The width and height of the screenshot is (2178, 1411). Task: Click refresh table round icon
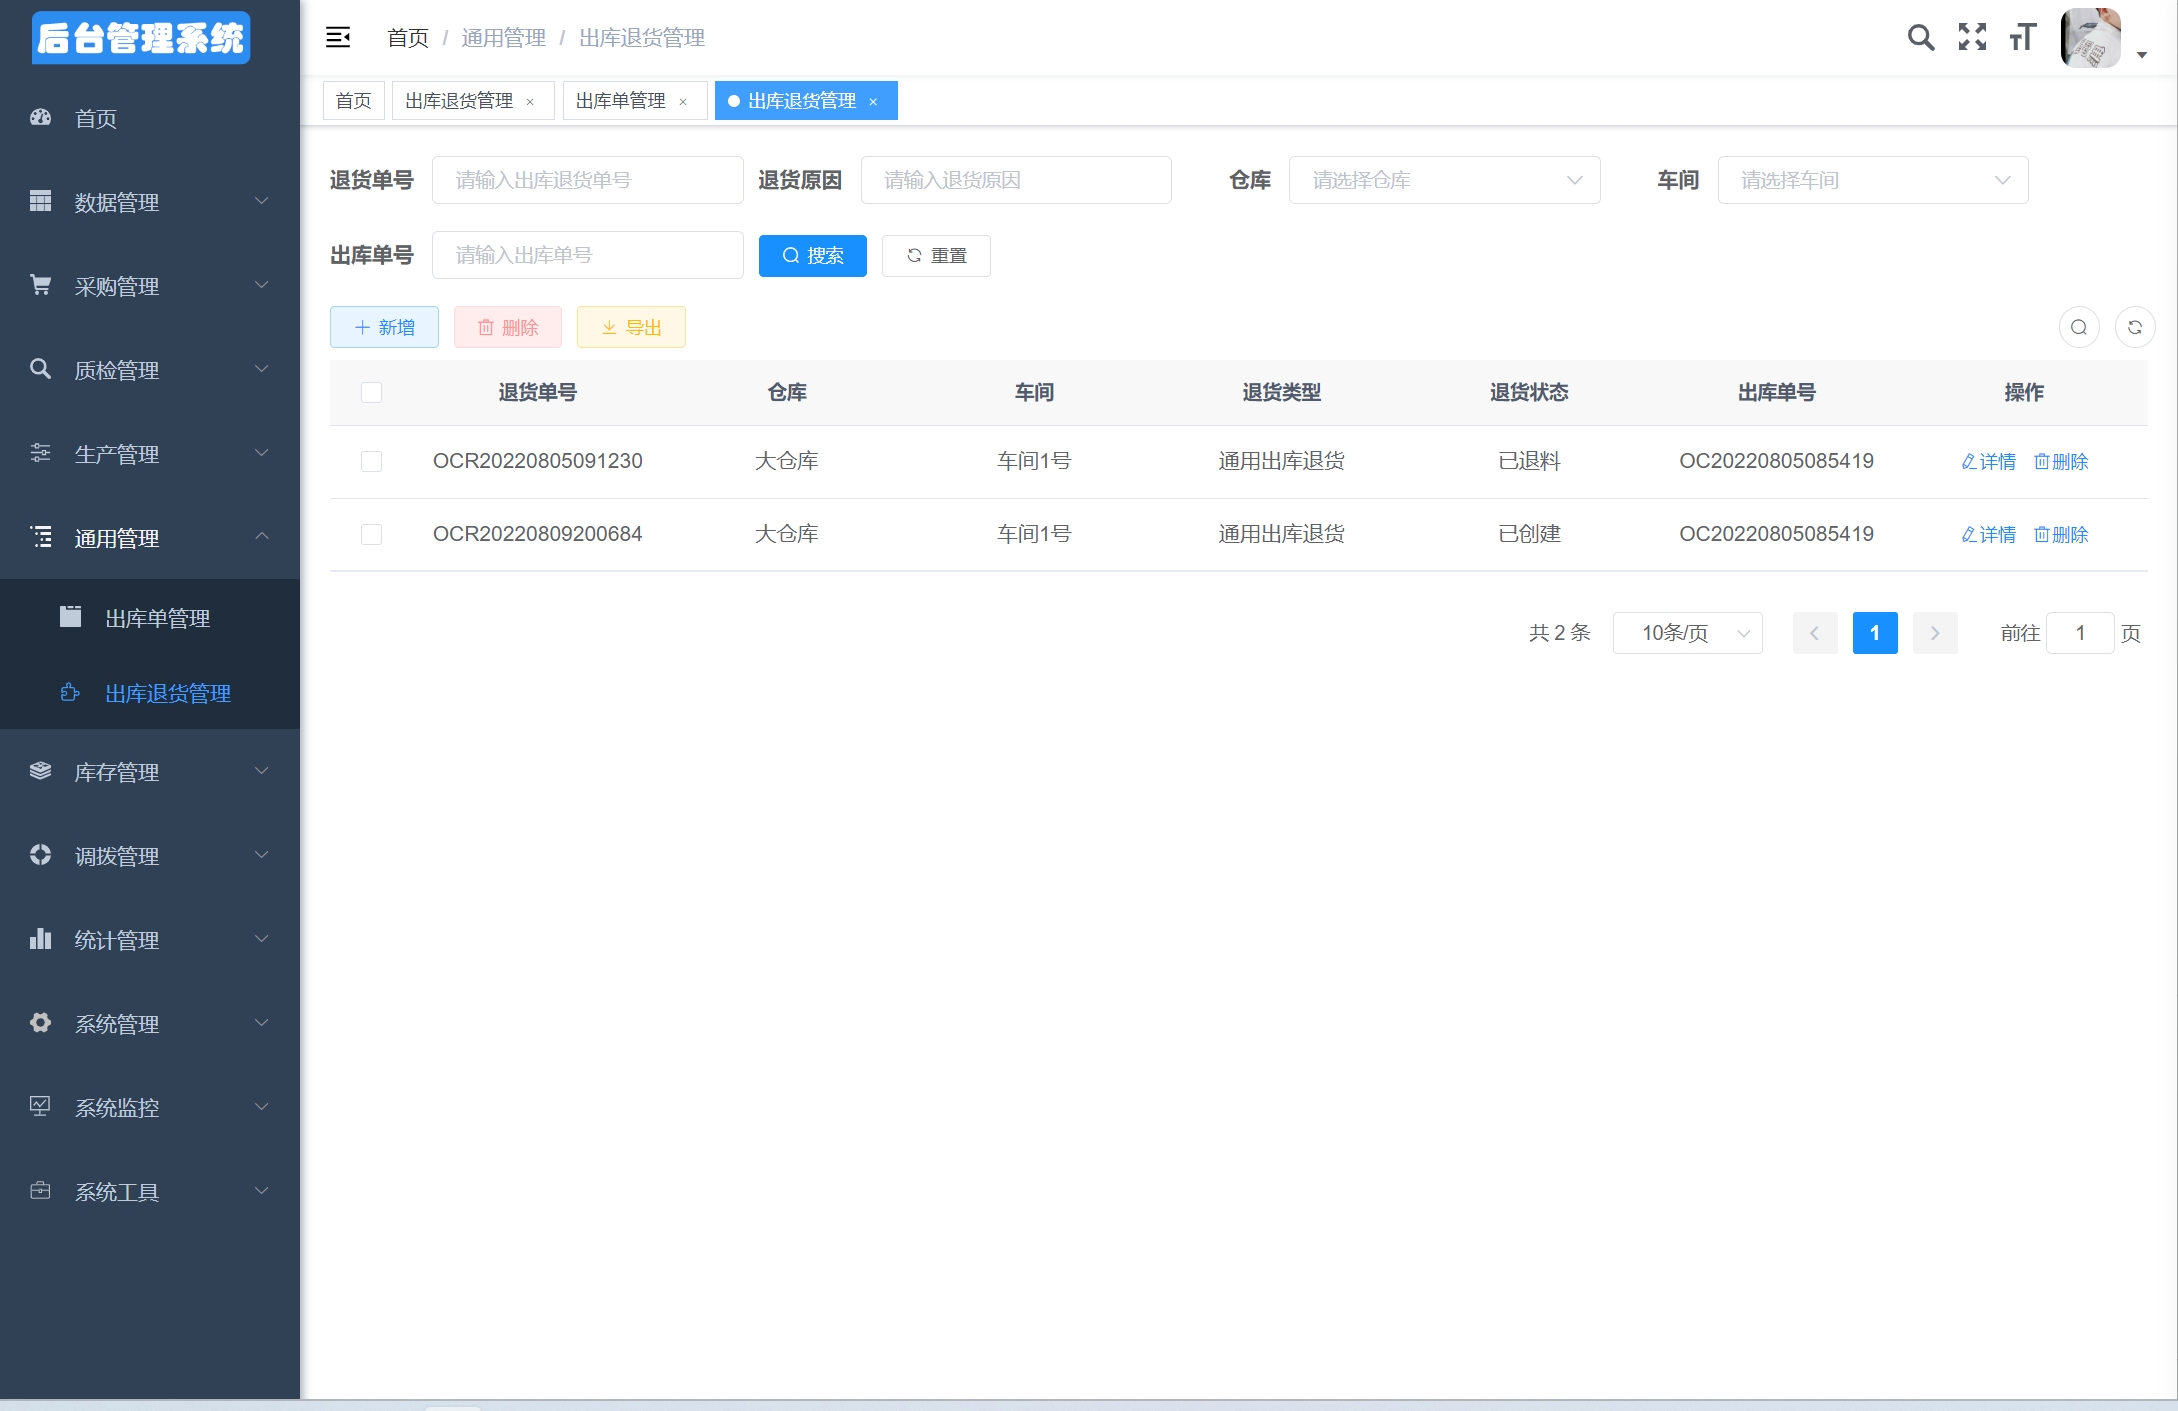[x=2134, y=327]
